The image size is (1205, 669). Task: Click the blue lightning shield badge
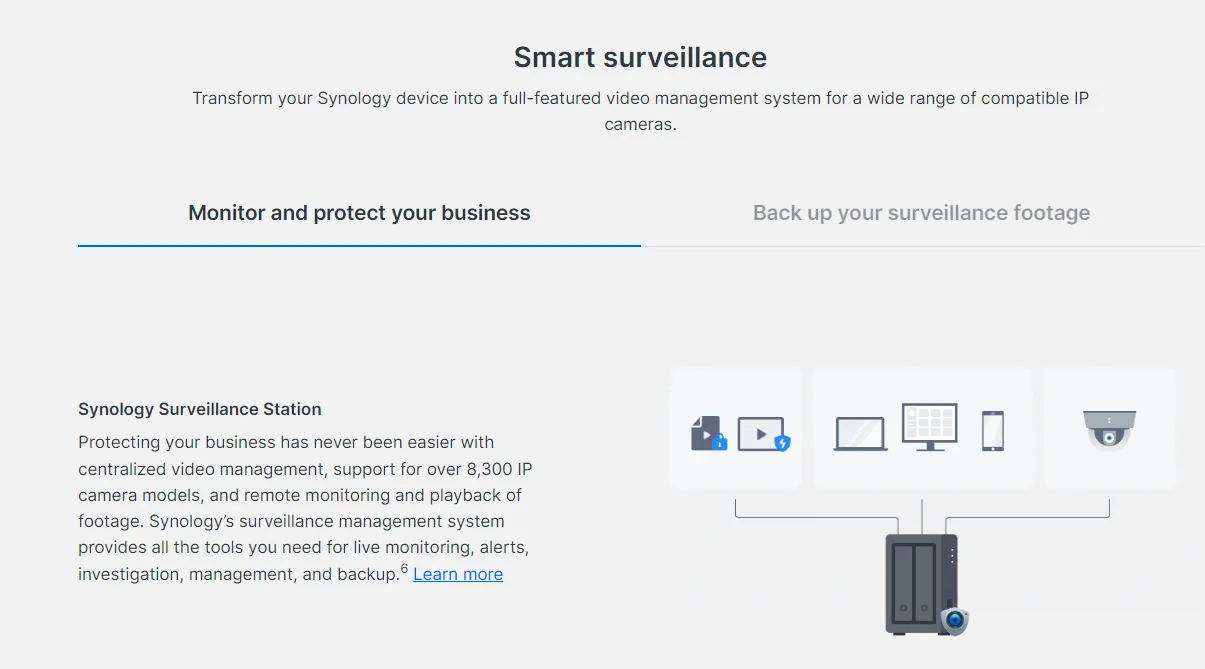(782, 443)
